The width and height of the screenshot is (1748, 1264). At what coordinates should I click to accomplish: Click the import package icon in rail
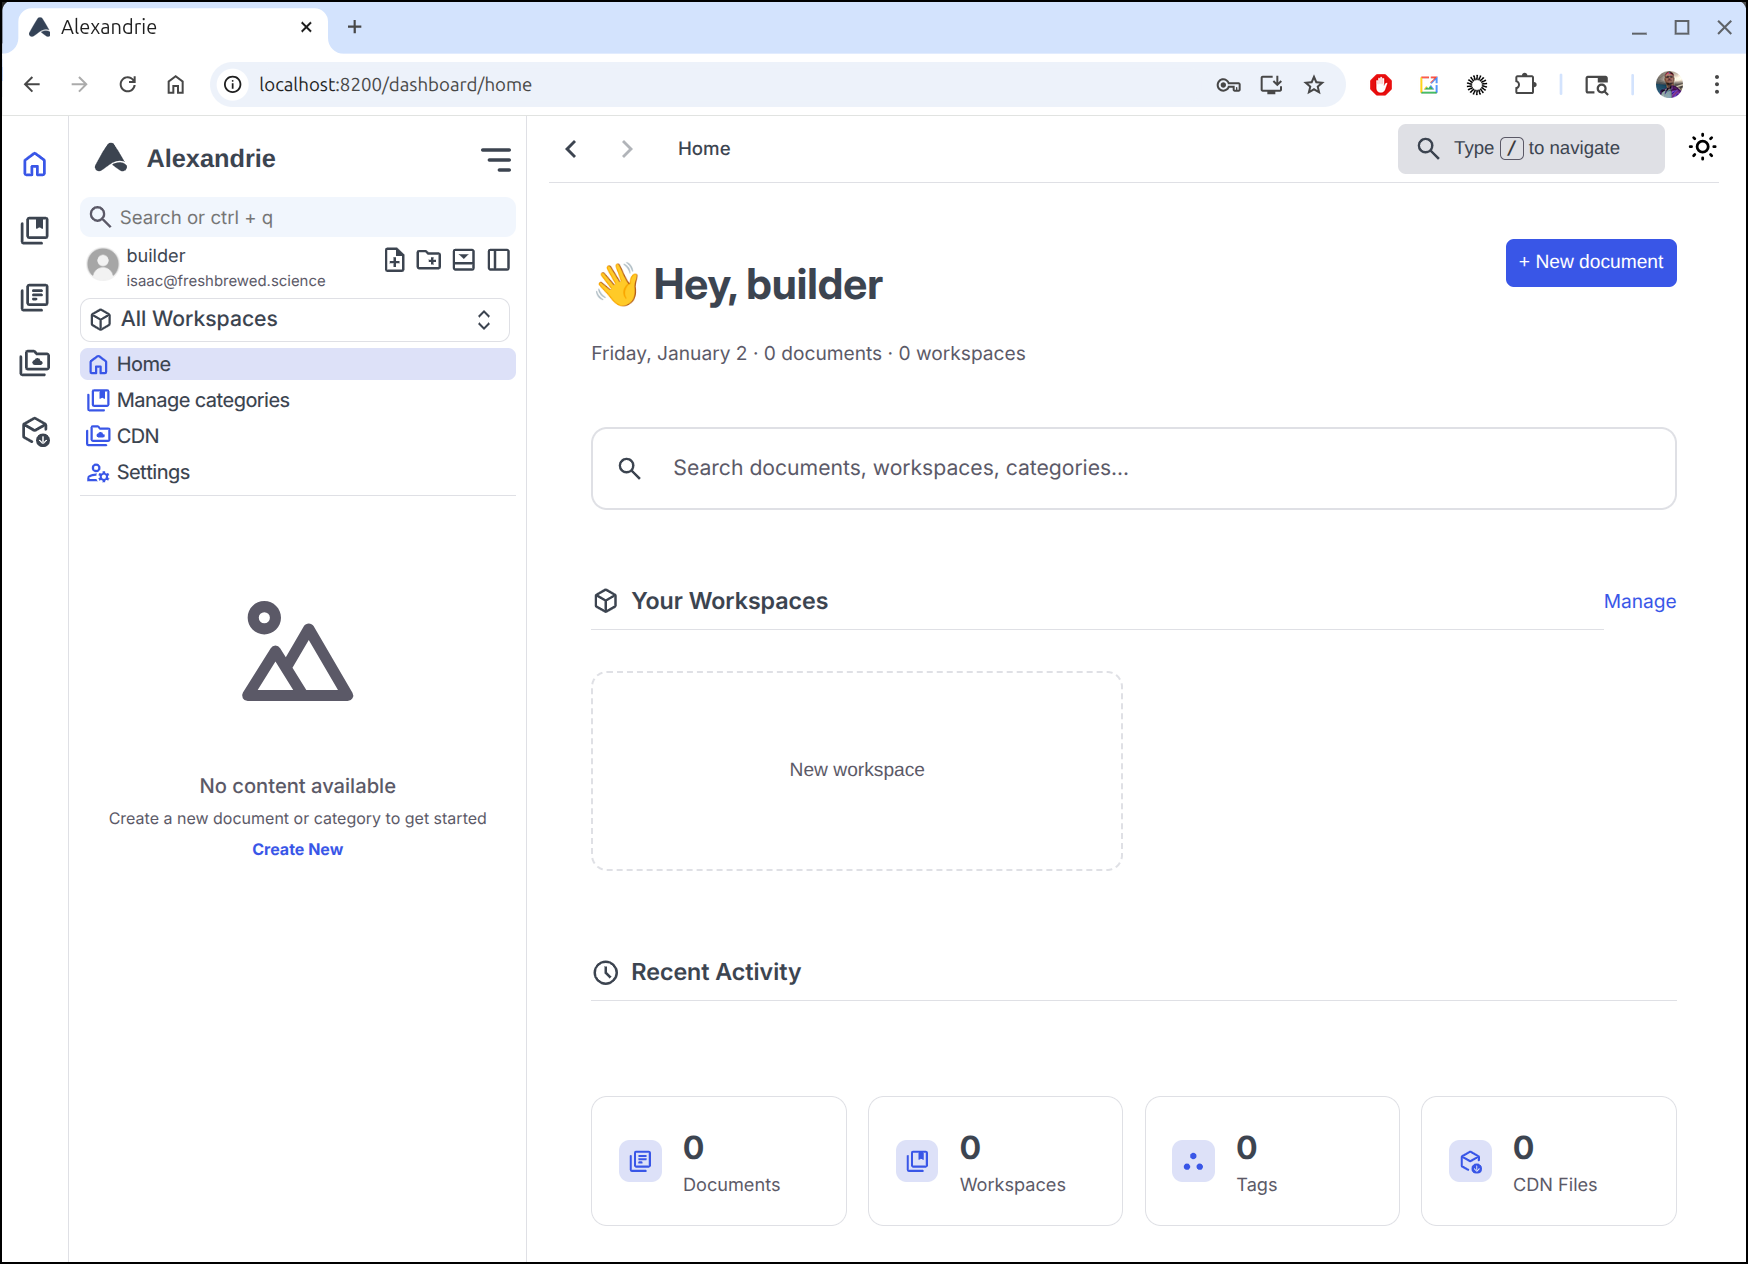click(x=35, y=431)
